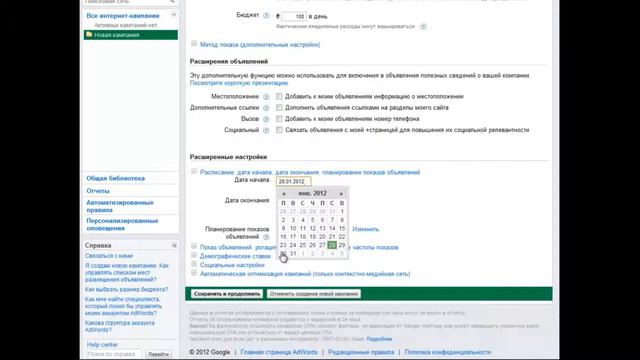Image resolution: width=640 pixels, height=360 pixels.
Task: Open the Help center link
Action: pyautogui.click(x=102, y=345)
